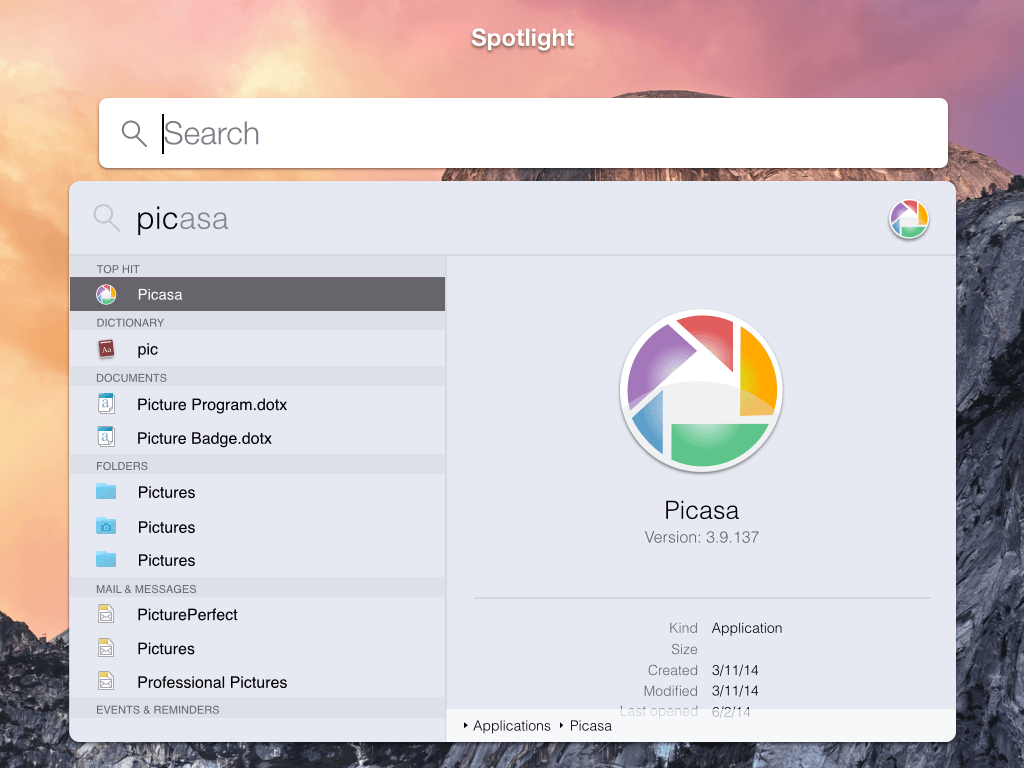
Task: Click the Size label in details
Action: [x=684, y=649]
